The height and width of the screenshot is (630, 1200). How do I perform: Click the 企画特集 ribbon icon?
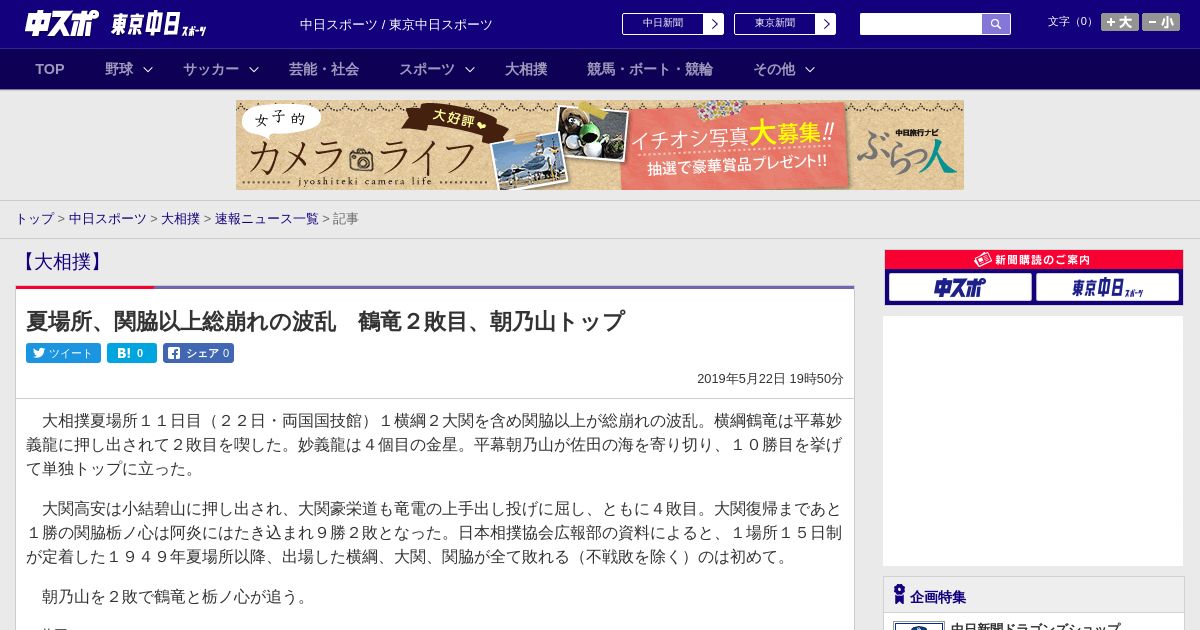pos(899,595)
